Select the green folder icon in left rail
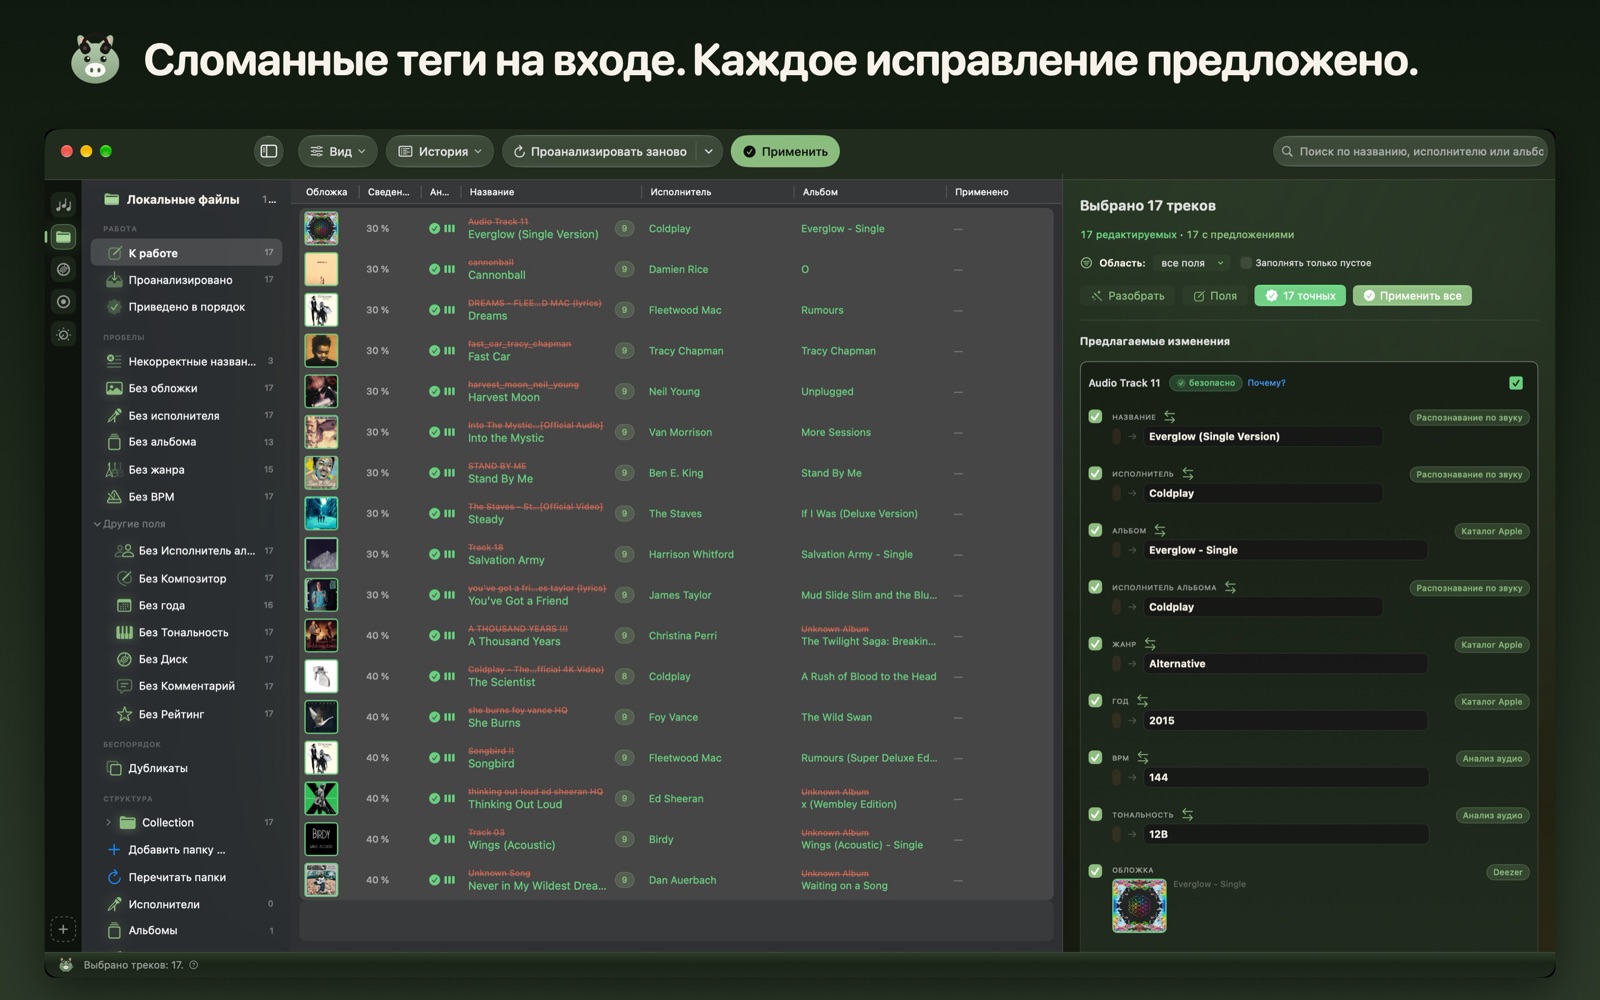The height and width of the screenshot is (1000, 1600). [63, 237]
